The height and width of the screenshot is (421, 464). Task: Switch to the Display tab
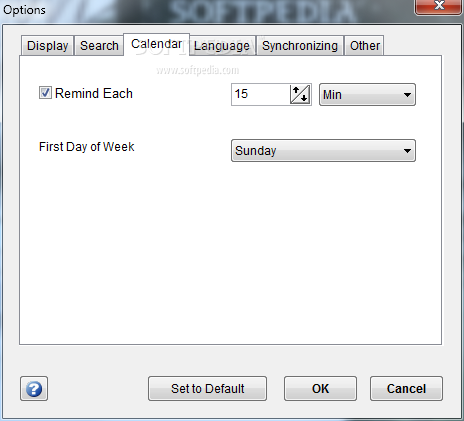click(47, 45)
